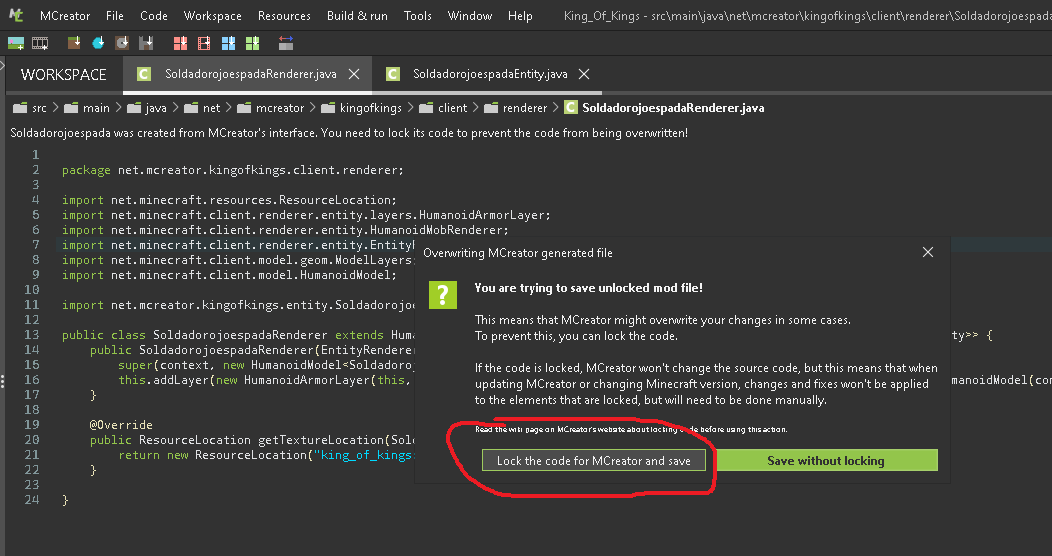The image size is (1052, 556).
Task: Click the red filmstrip import icon
Action: (x=204, y=44)
